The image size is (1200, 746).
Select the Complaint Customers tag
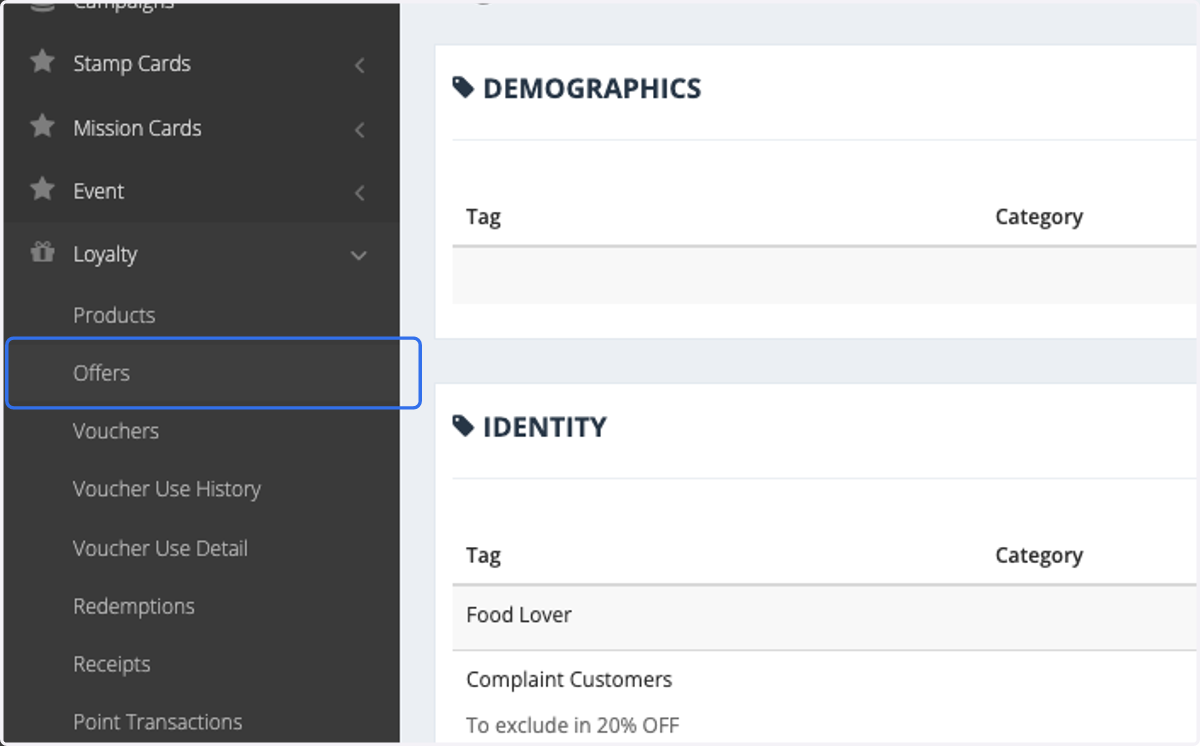click(569, 680)
